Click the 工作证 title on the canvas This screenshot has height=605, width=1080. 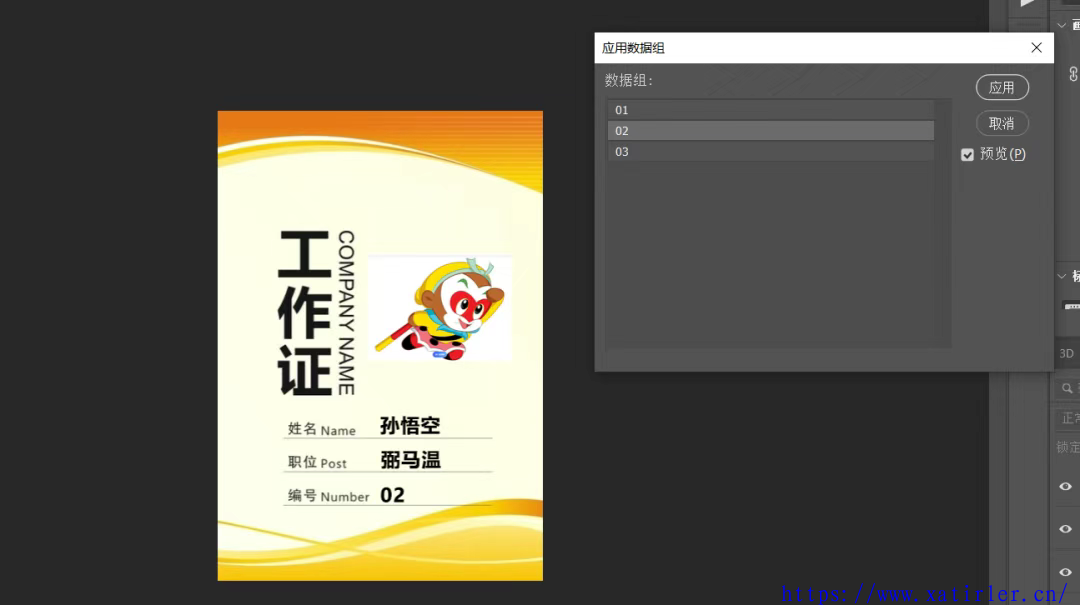305,314
